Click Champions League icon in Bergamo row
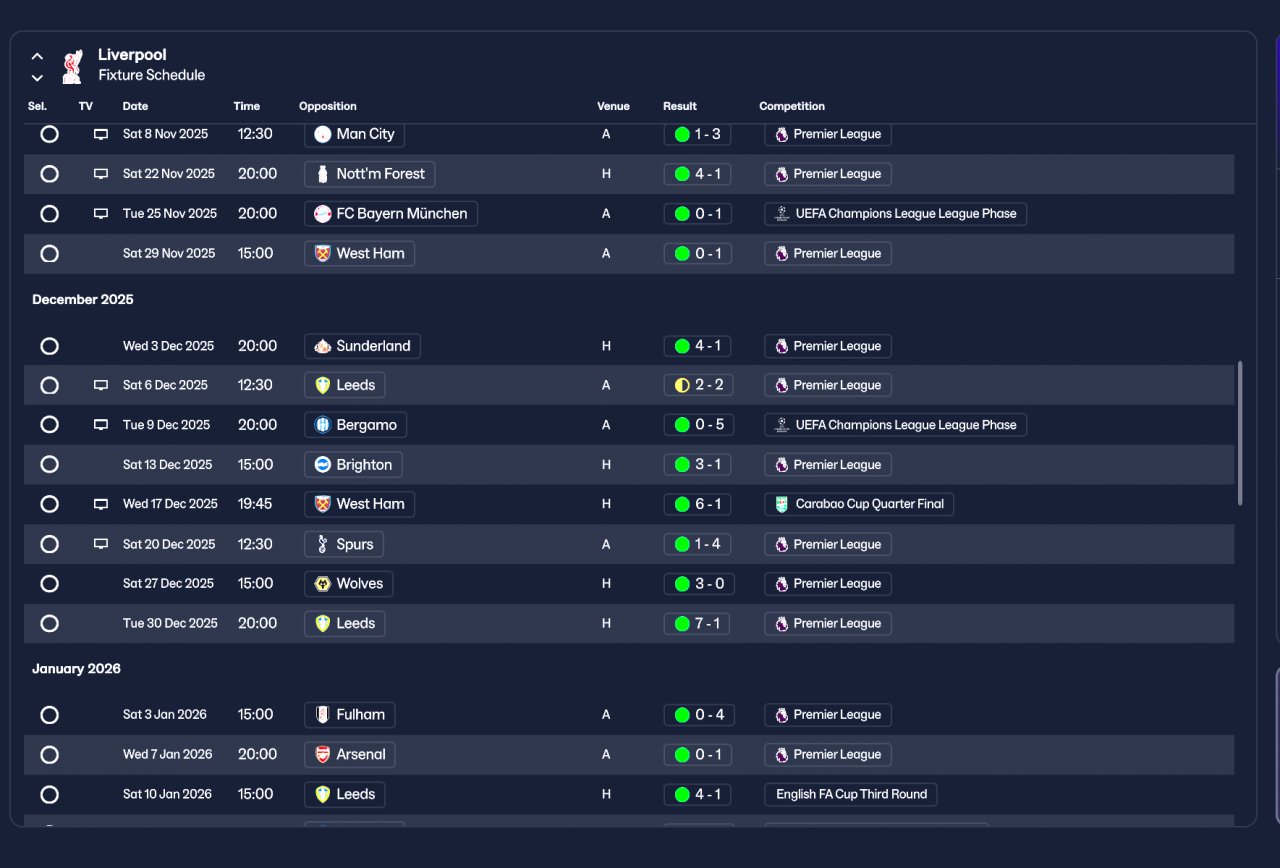Screen dimensions: 1280x868 (782, 425)
